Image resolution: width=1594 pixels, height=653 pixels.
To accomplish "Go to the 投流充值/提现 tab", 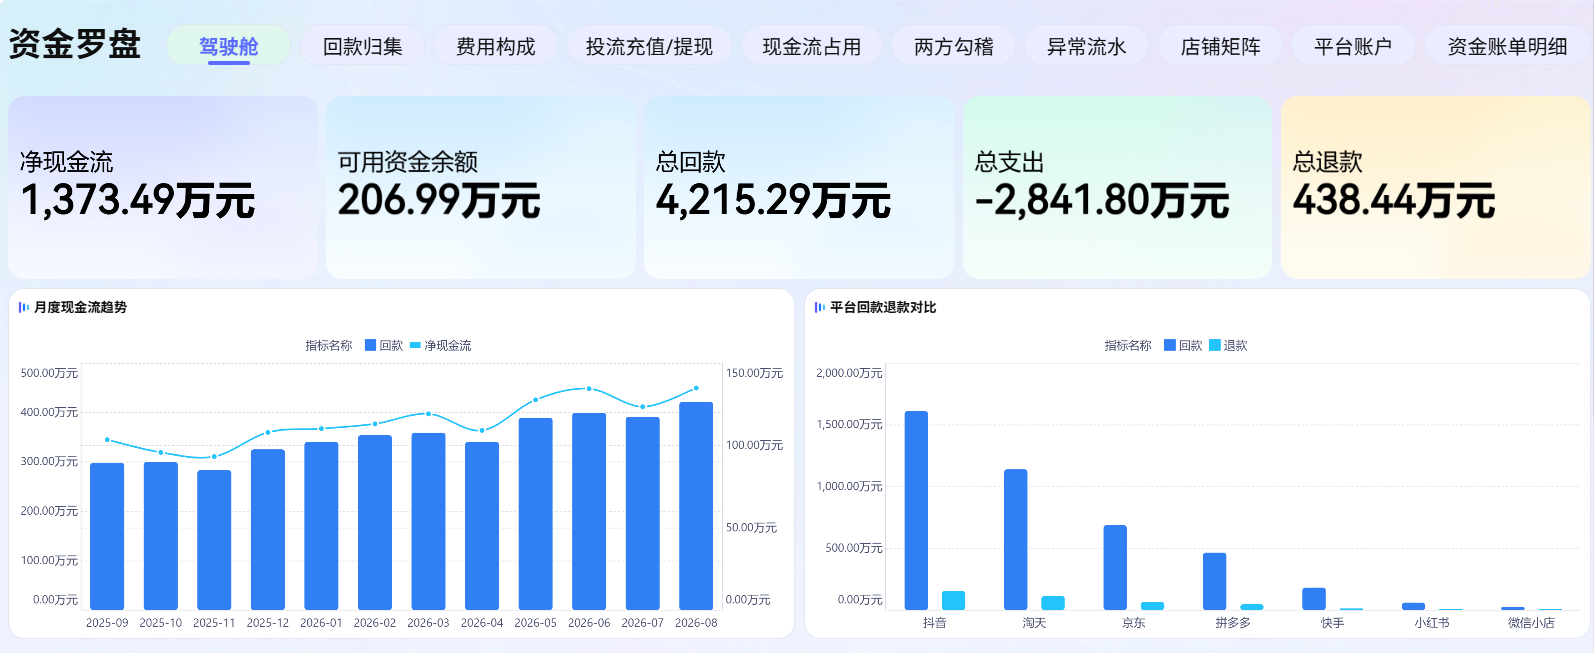I will (649, 46).
